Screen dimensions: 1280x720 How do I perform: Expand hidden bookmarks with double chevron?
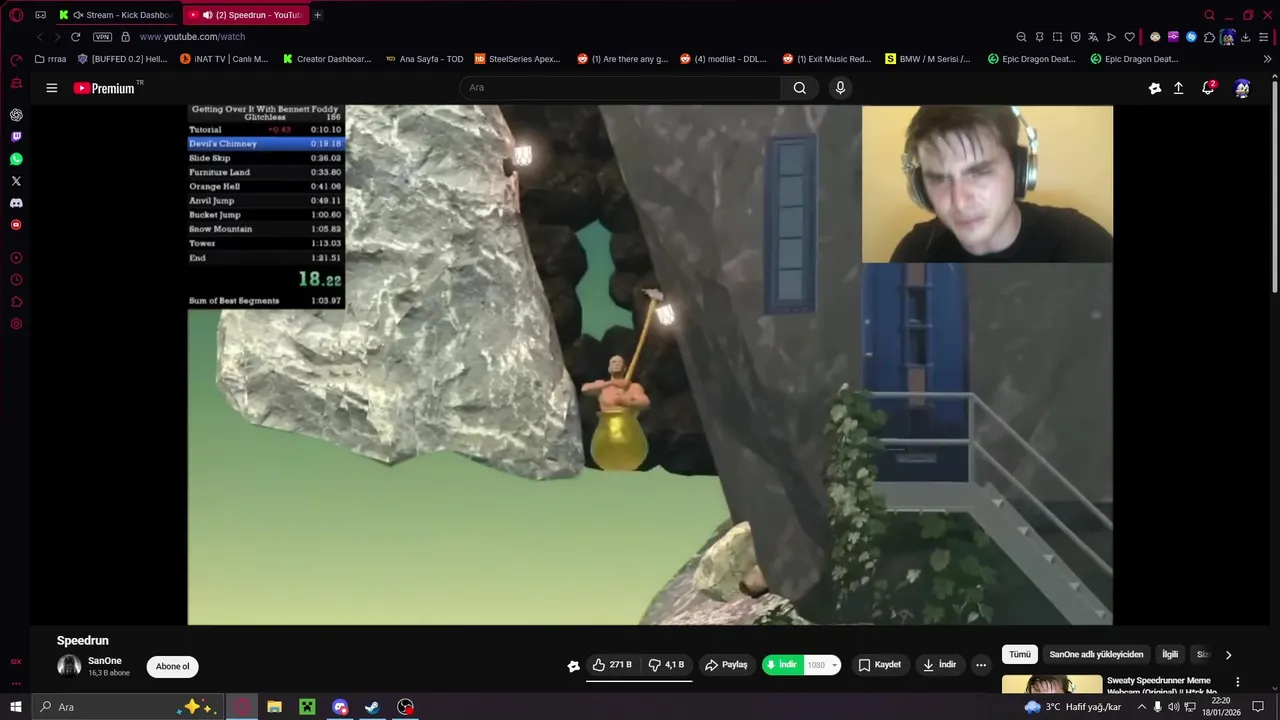pyautogui.click(x=1267, y=59)
